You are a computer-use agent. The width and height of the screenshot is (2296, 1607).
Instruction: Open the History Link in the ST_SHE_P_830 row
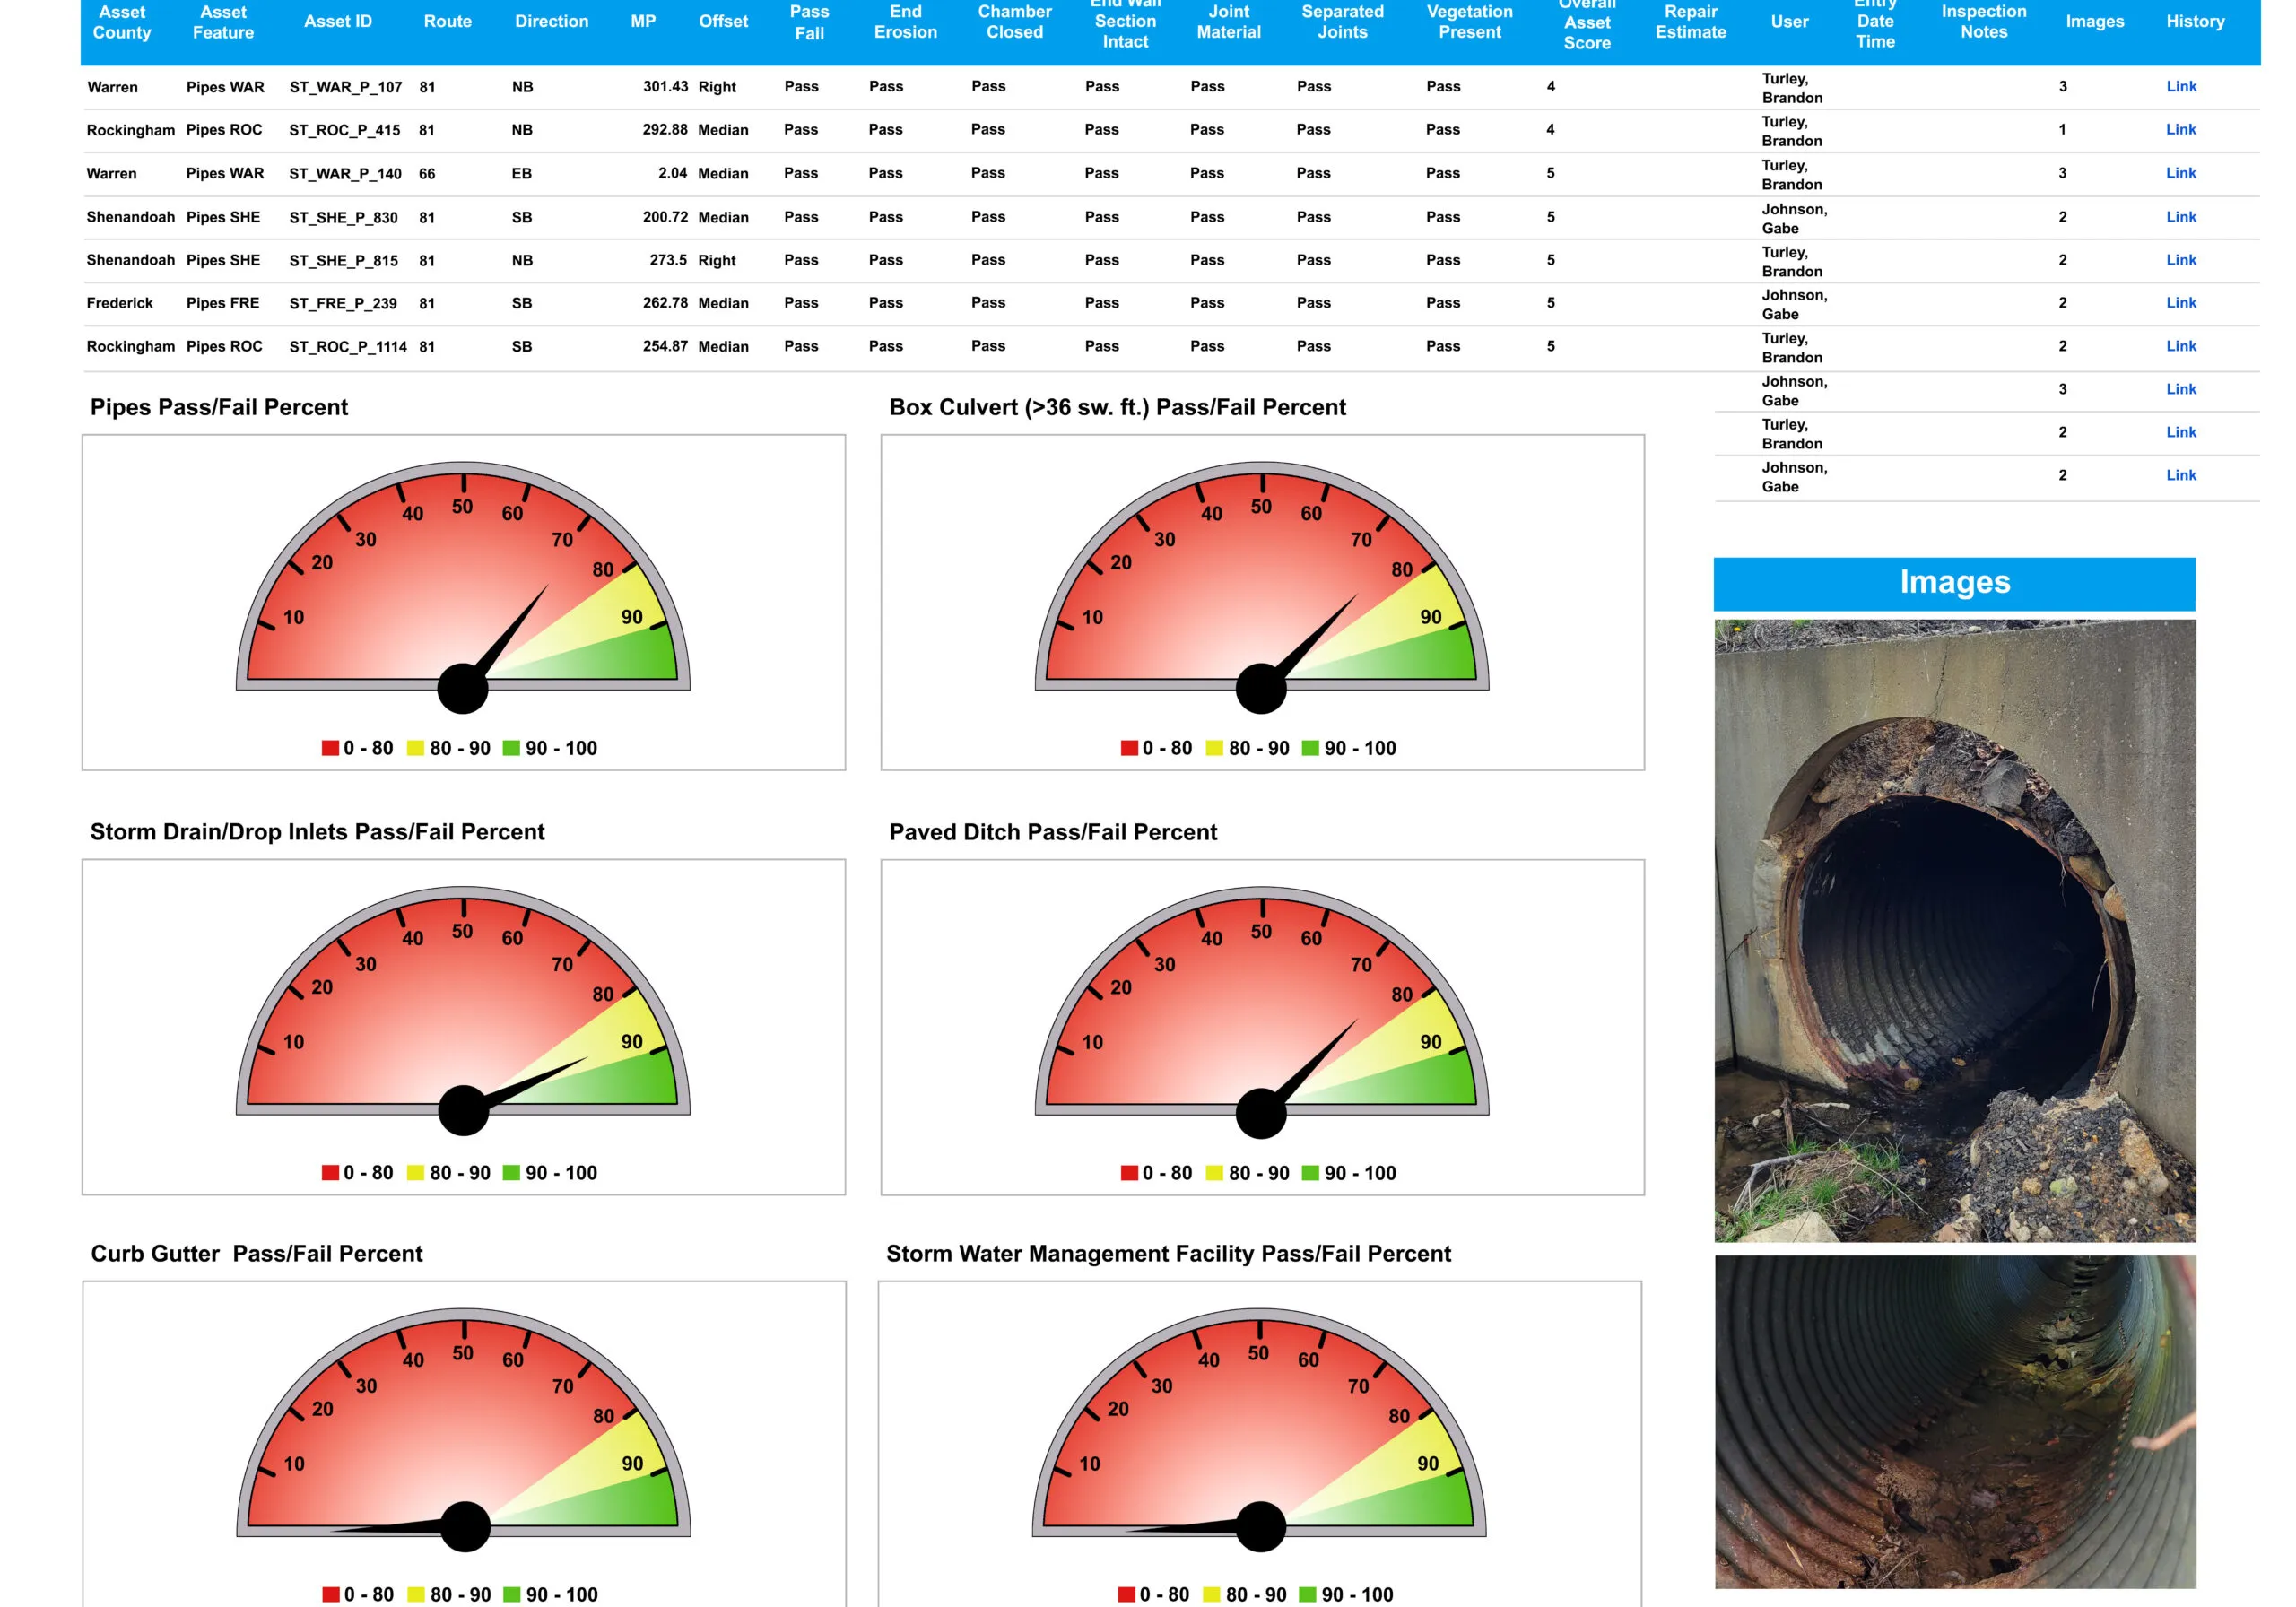pyautogui.click(x=2180, y=216)
